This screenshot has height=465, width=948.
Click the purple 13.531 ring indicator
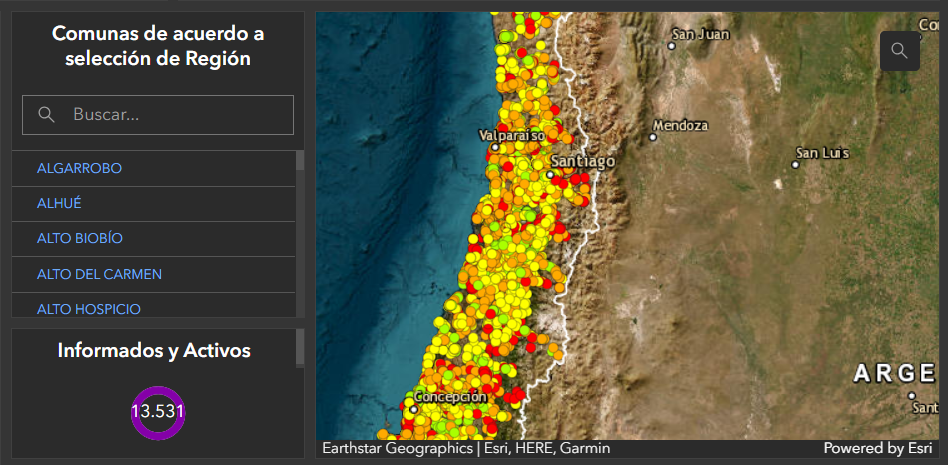point(158,412)
